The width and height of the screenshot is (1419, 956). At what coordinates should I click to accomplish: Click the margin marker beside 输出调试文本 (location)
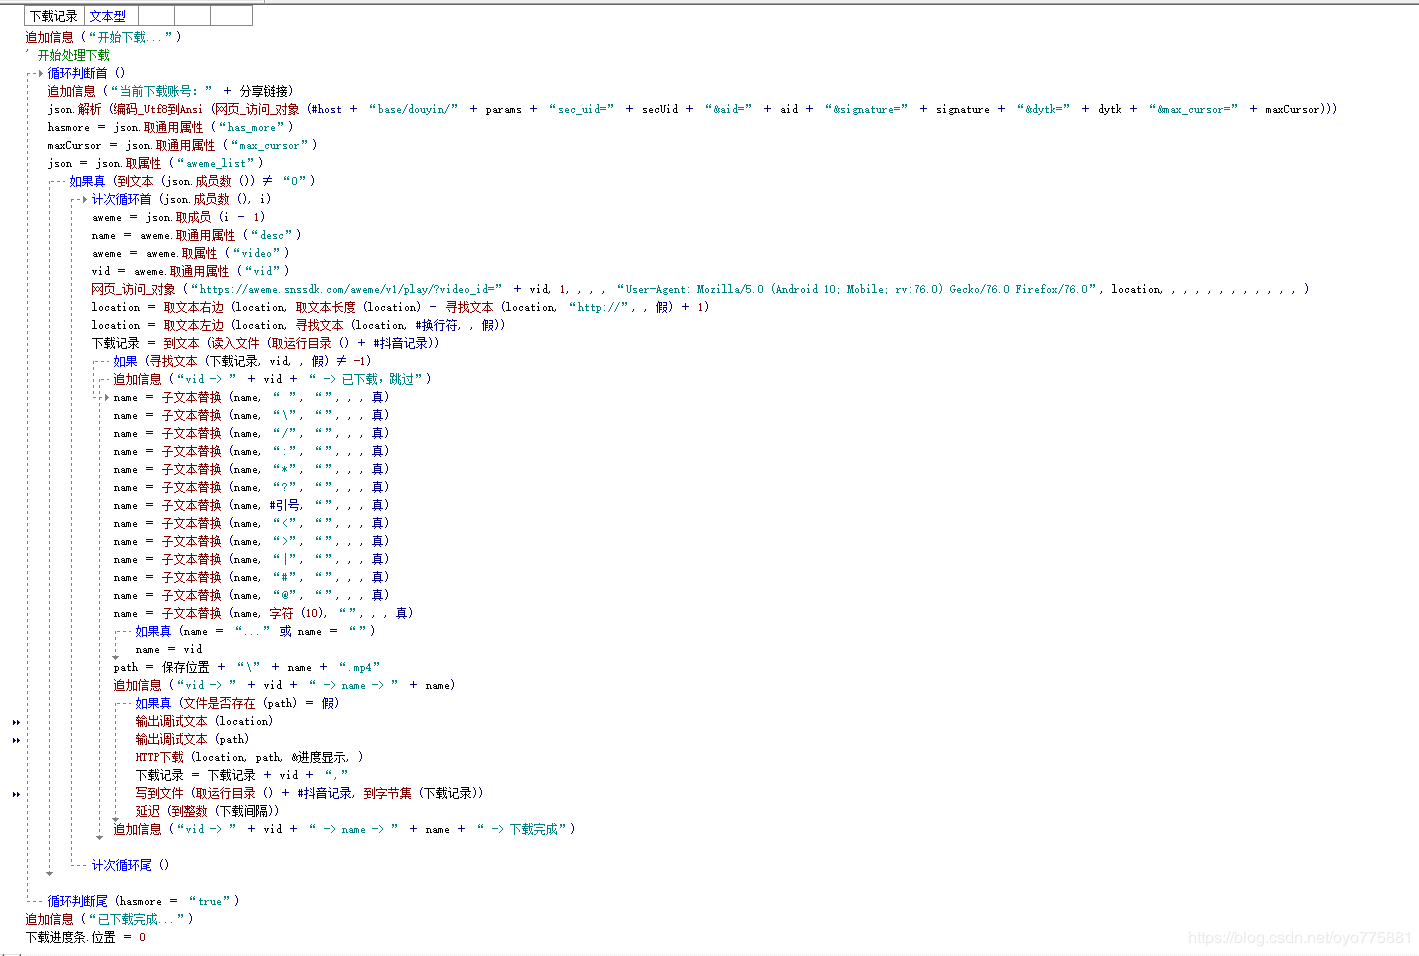pos(16,722)
